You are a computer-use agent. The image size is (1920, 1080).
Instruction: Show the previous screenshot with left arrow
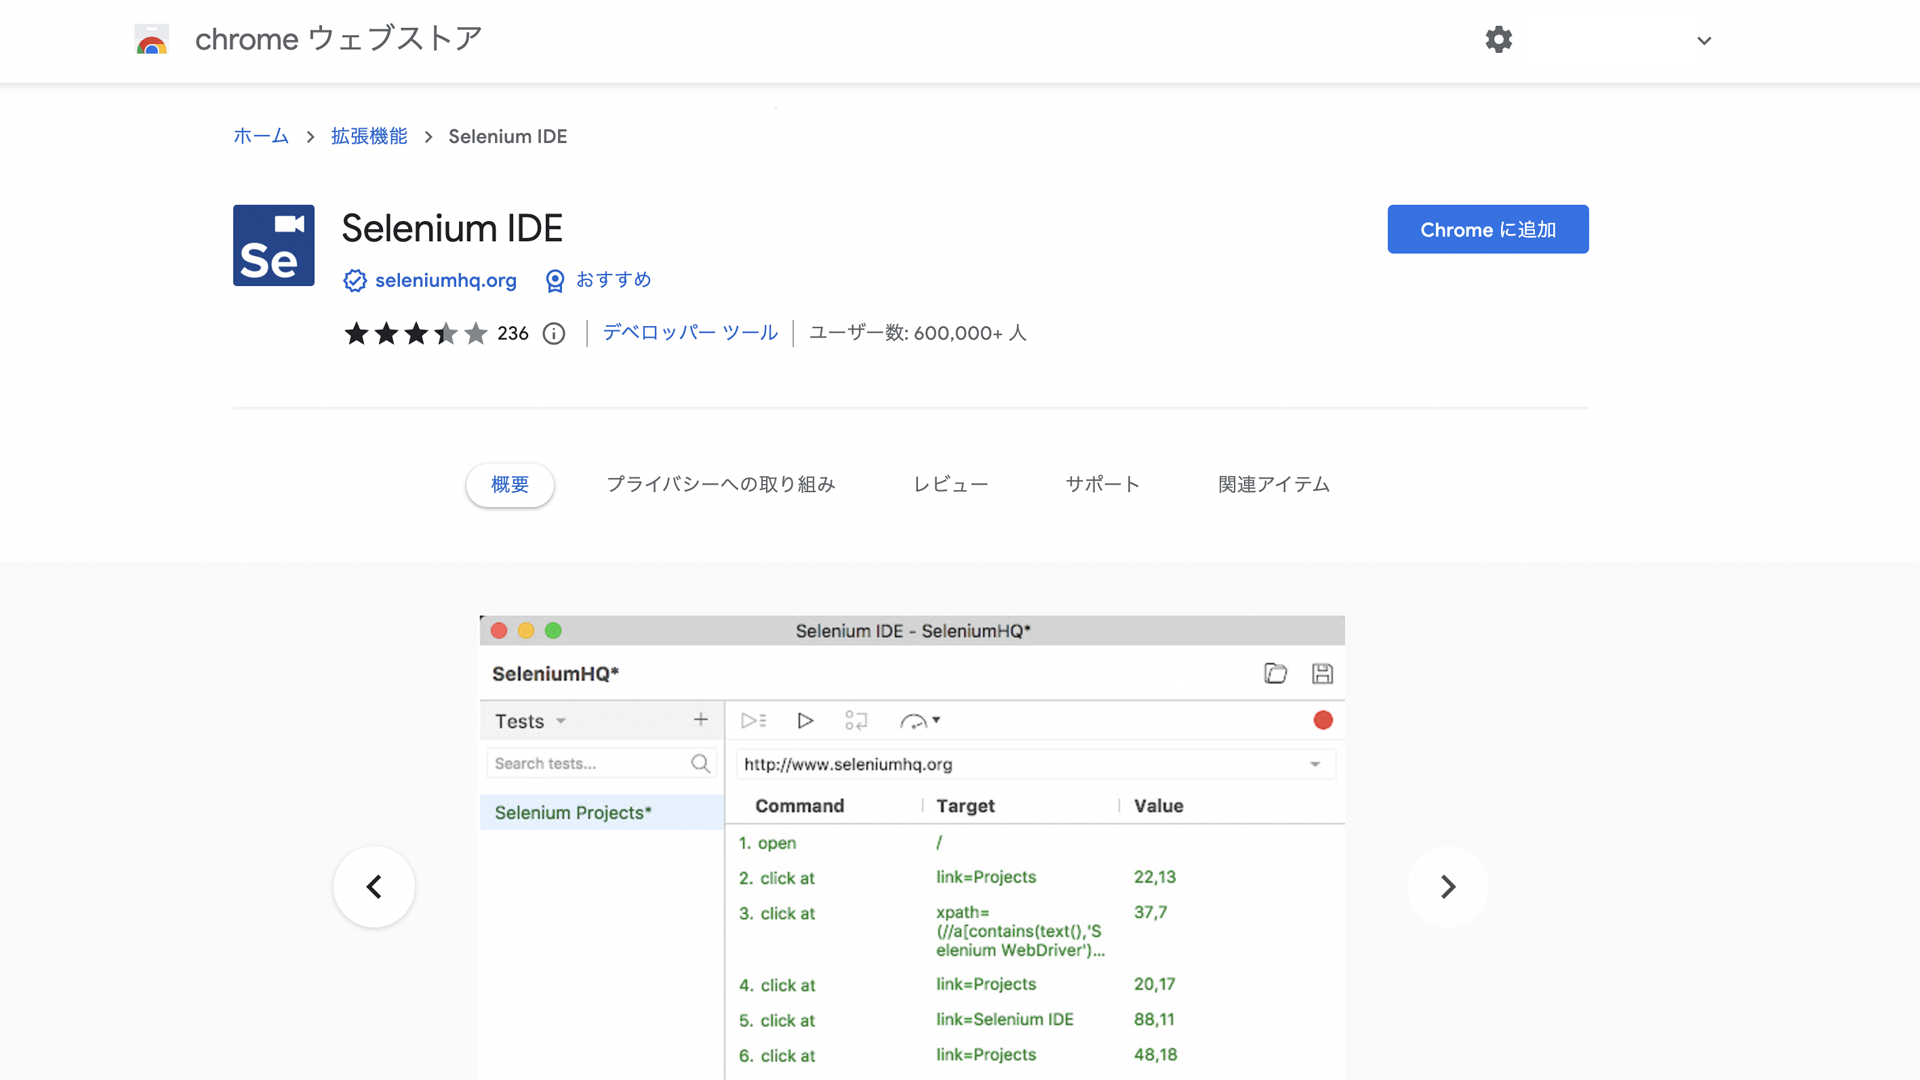[374, 887]
